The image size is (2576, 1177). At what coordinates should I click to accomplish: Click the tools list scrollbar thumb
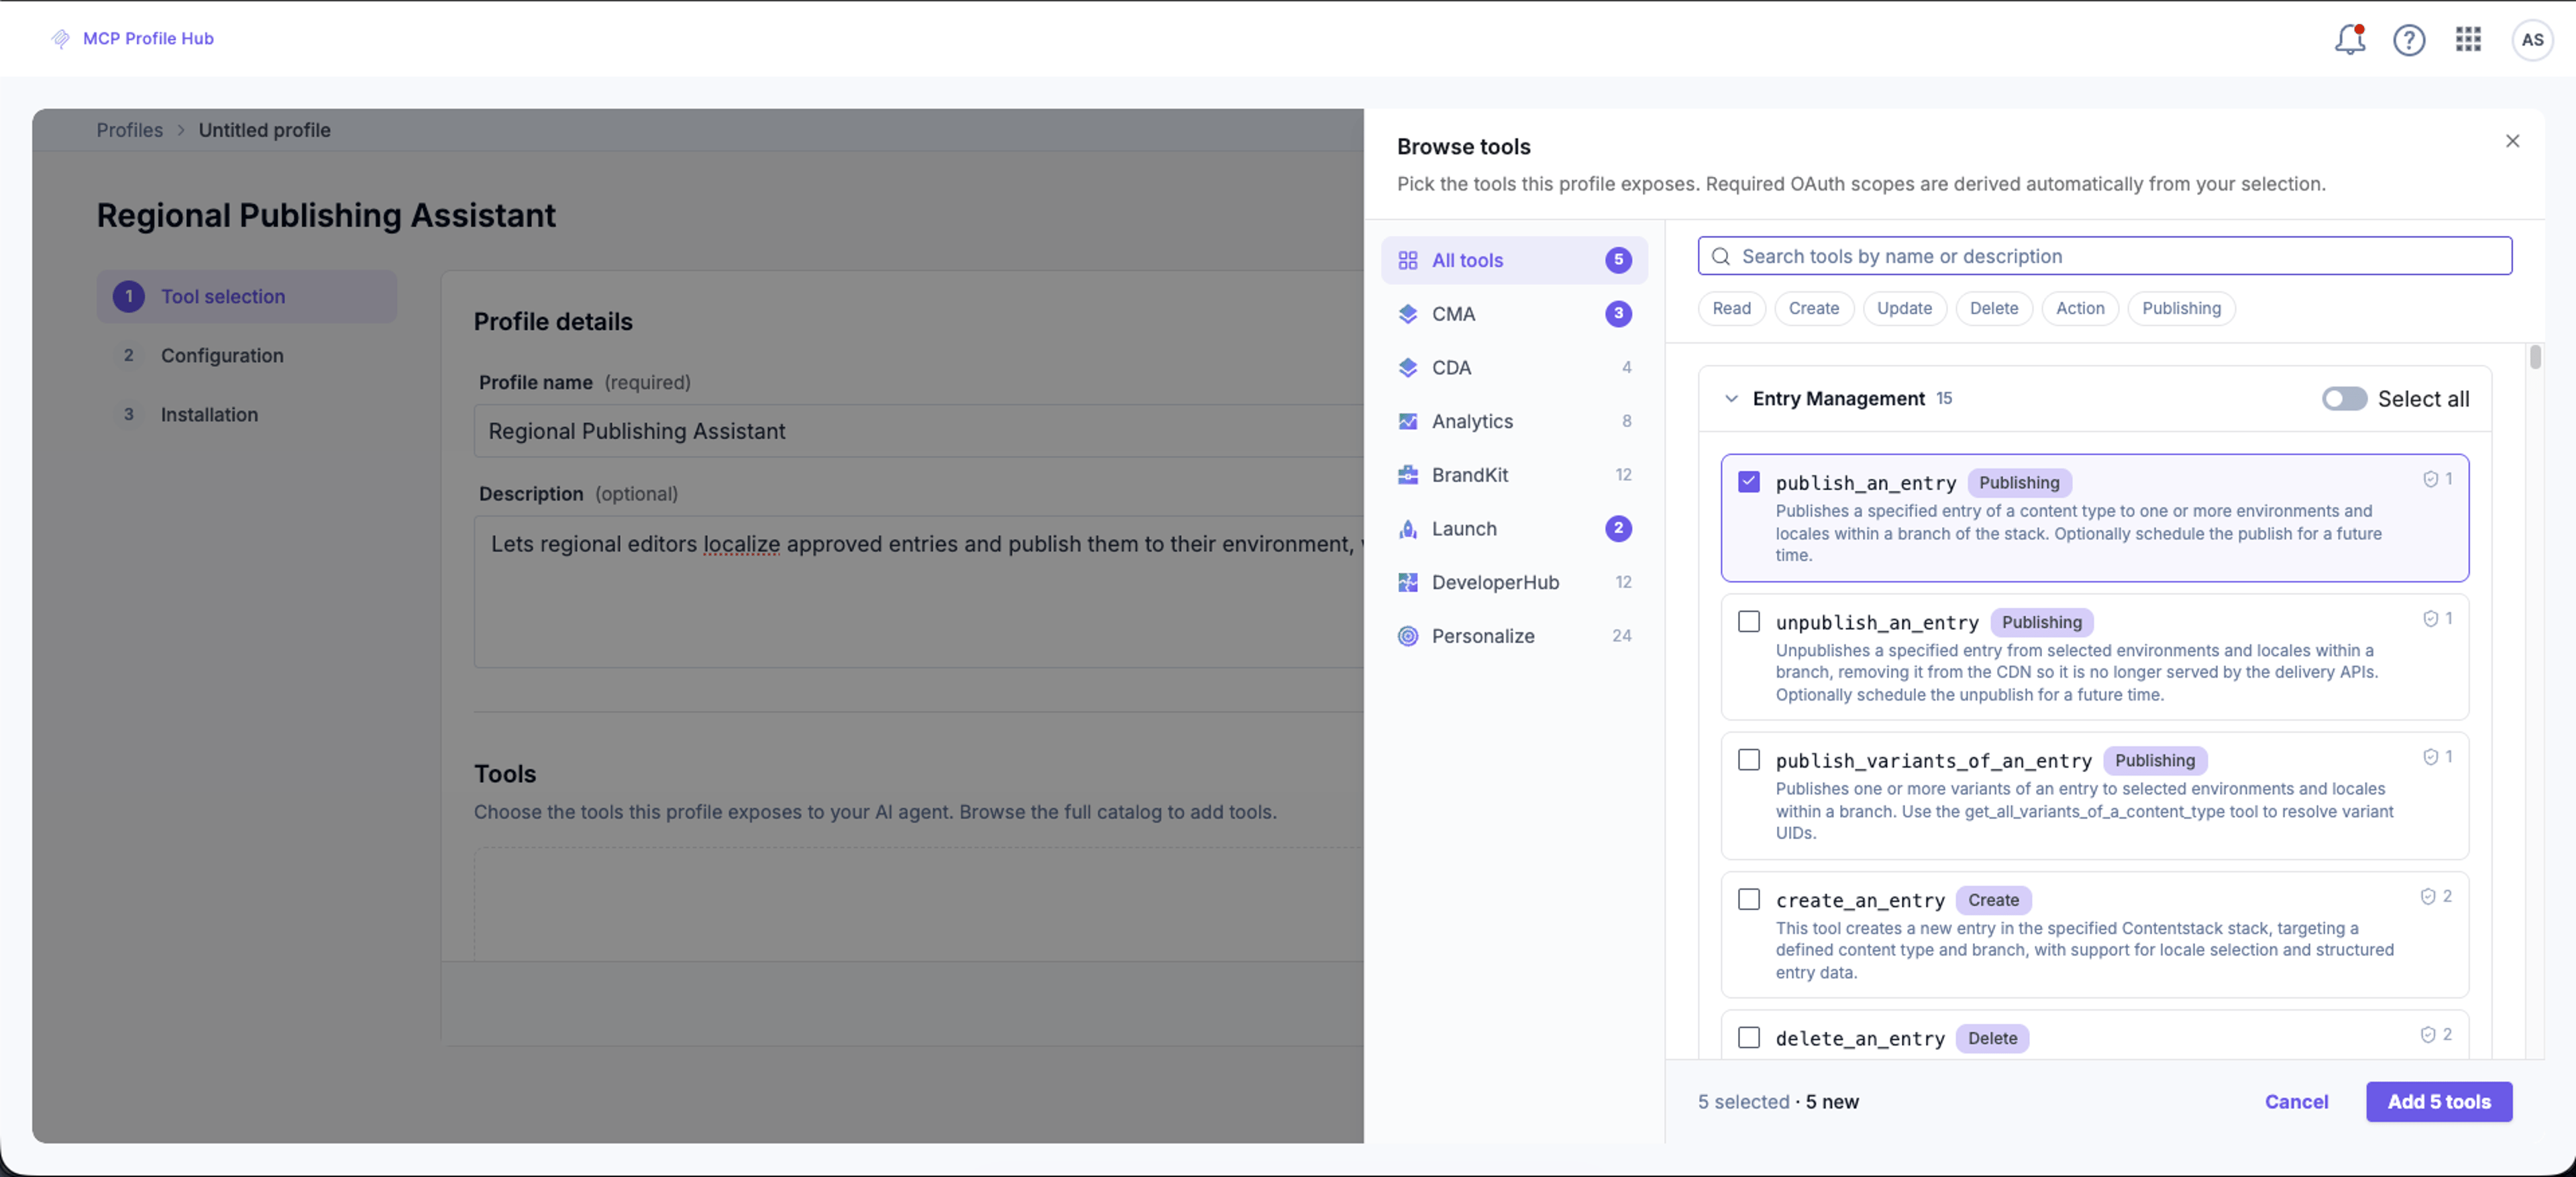(x=2534, y=357)
